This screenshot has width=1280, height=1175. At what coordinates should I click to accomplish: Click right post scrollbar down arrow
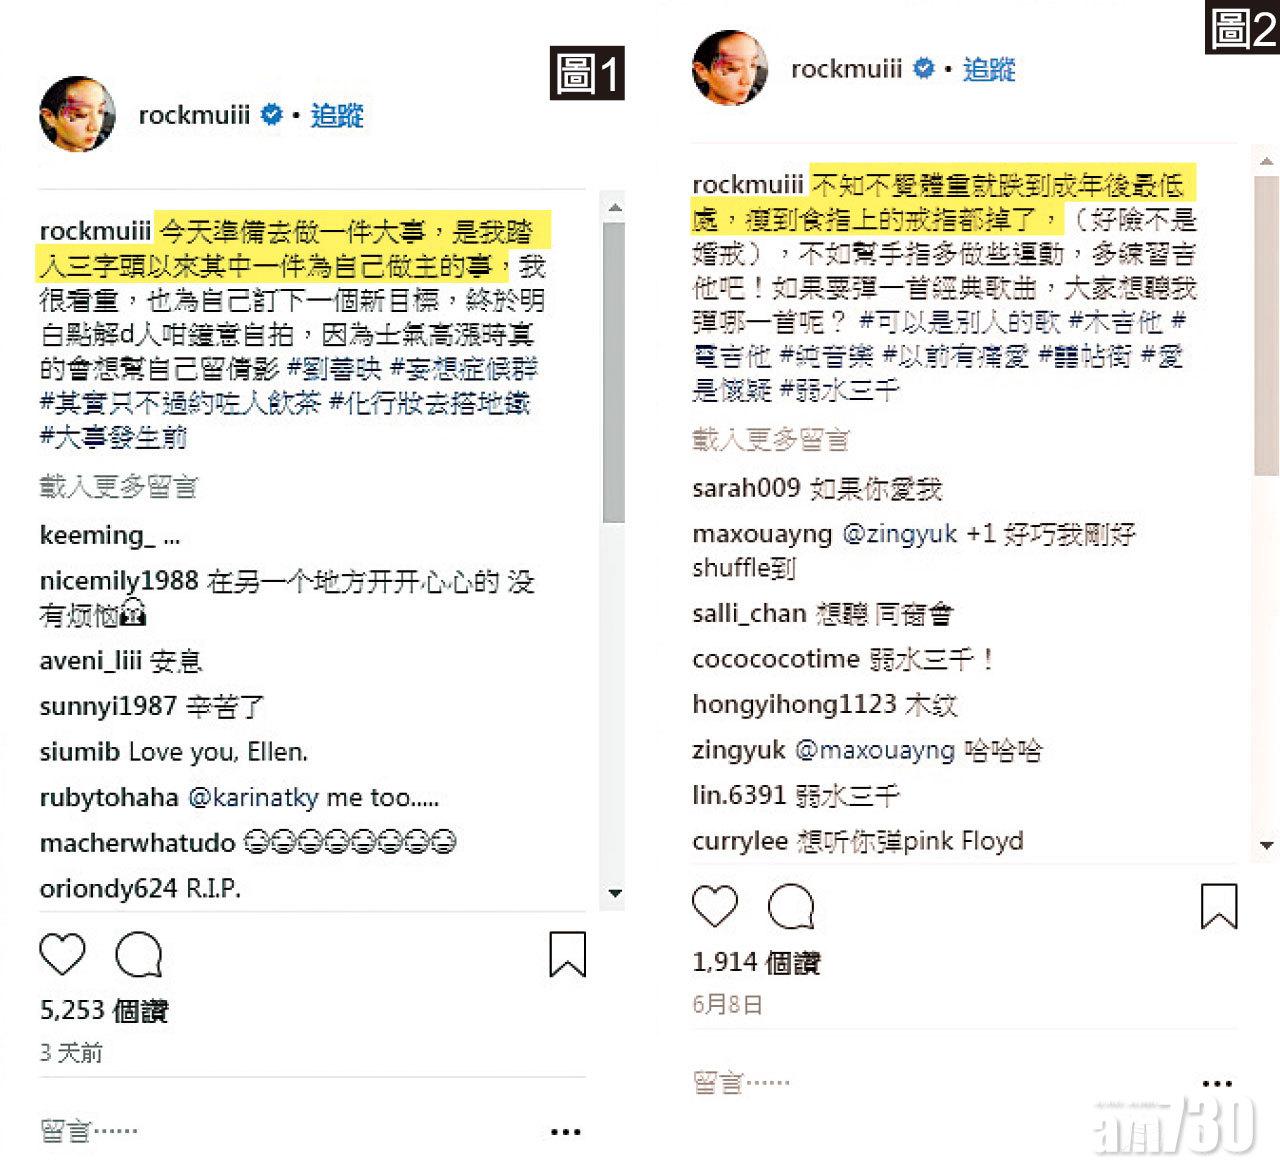(1267, 845)
